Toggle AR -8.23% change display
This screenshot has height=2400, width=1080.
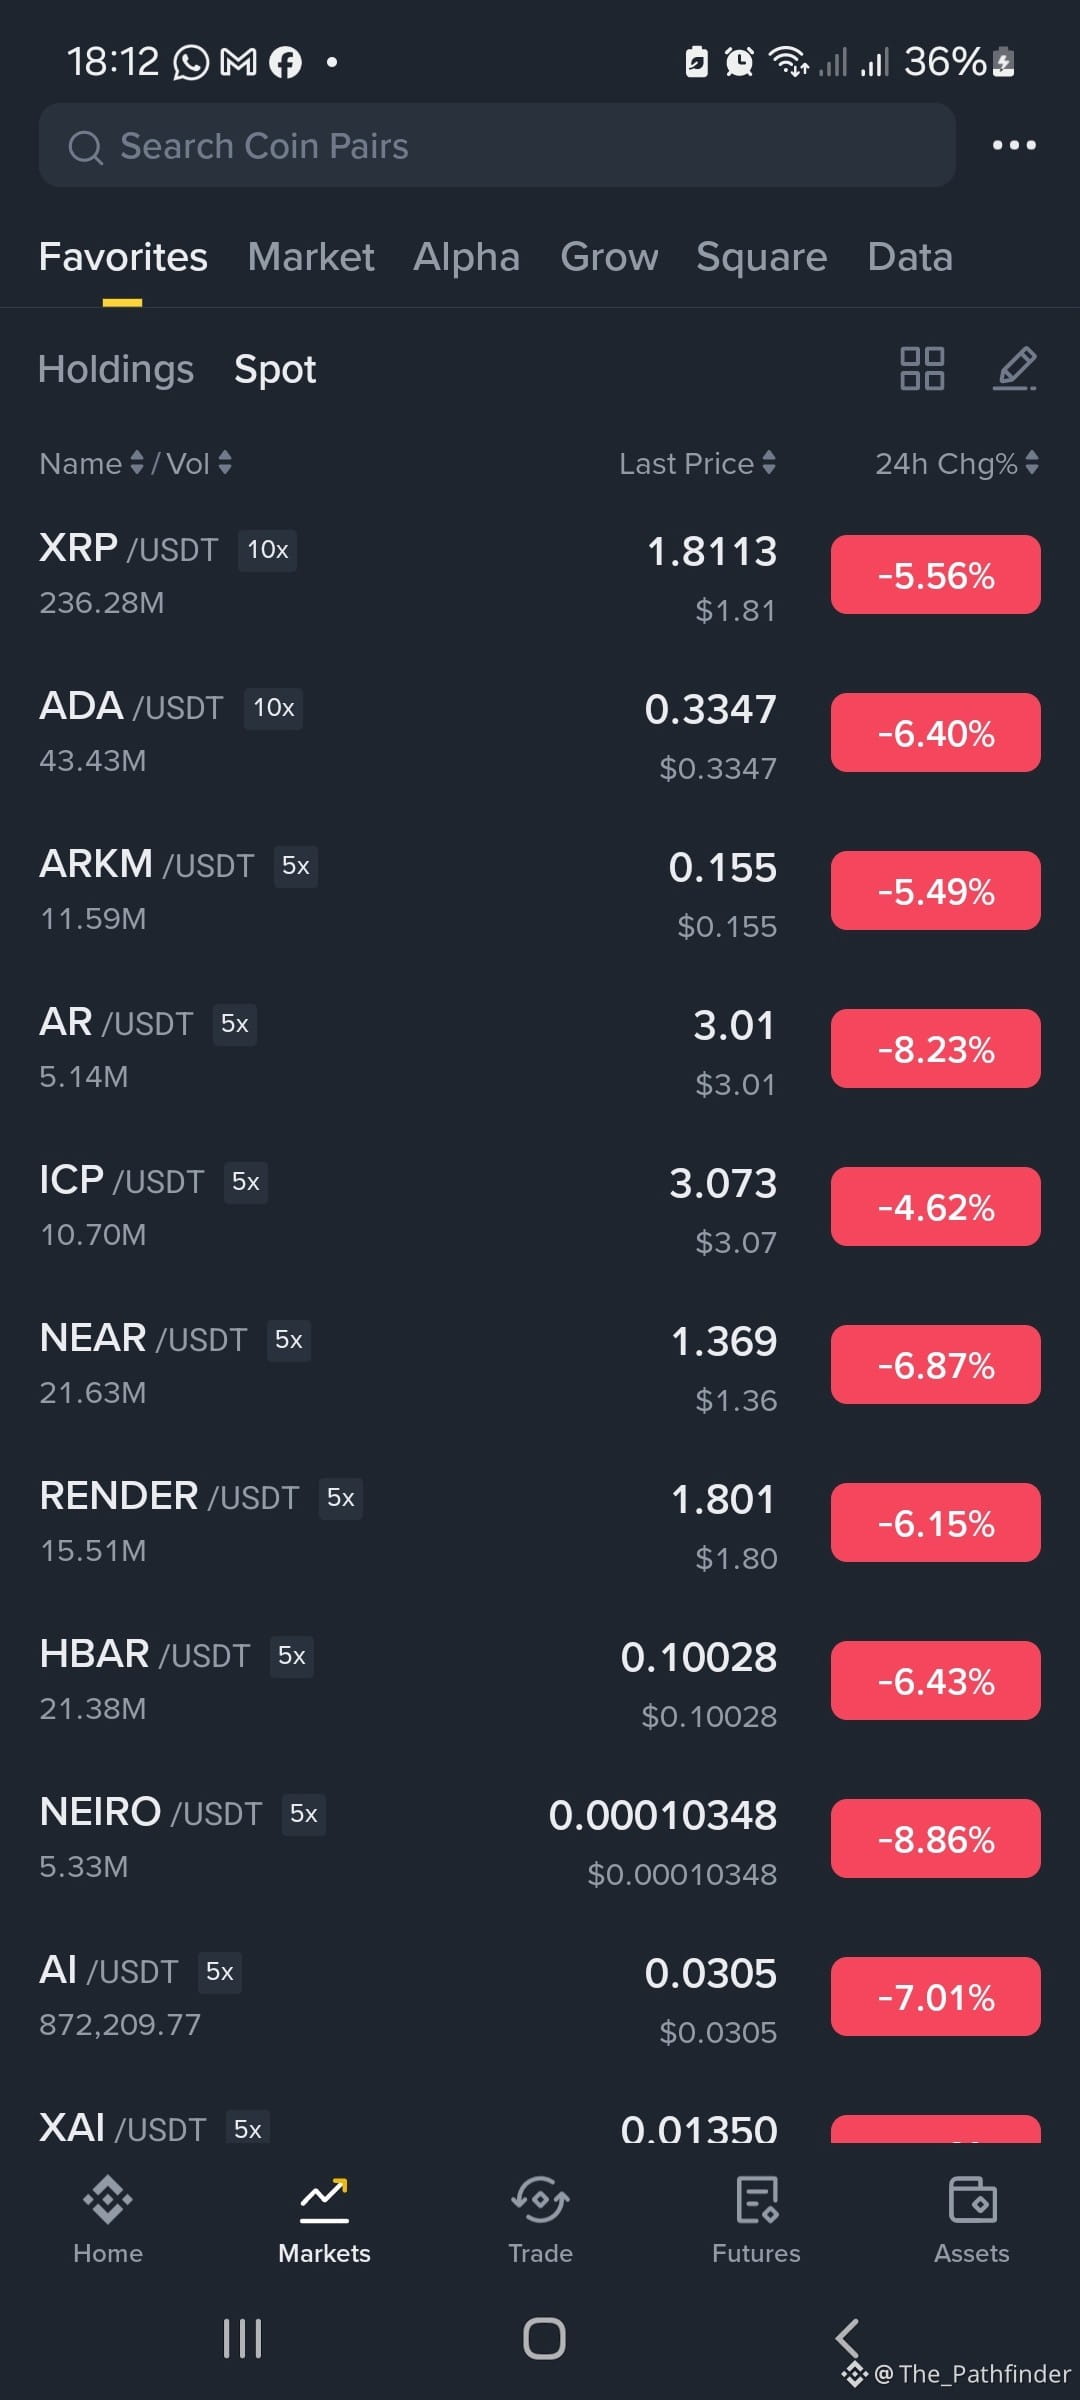click(x=935, y=1049)
